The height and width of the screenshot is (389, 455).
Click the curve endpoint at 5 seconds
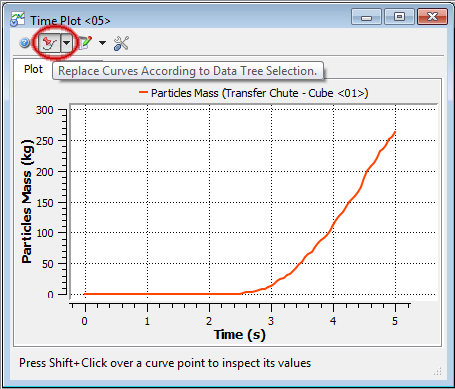click(x=395, y=132)
